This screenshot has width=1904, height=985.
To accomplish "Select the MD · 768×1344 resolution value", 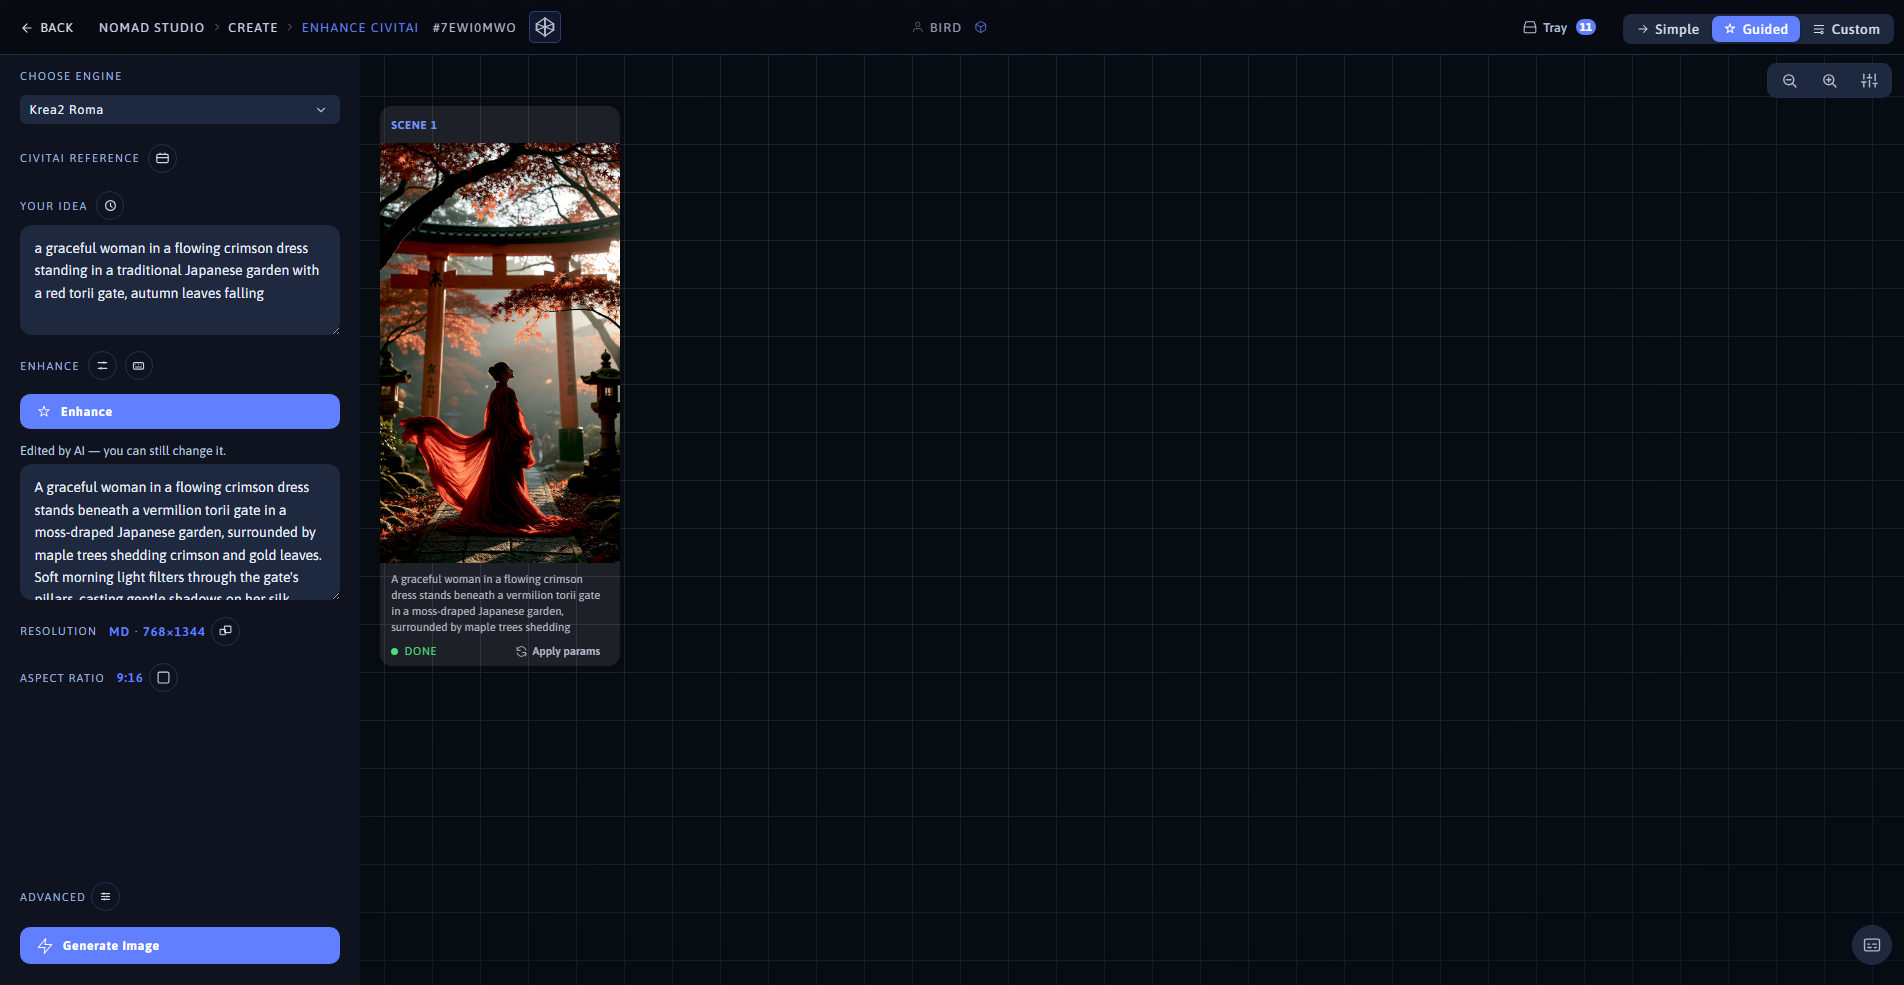I will tap(157, 632).
